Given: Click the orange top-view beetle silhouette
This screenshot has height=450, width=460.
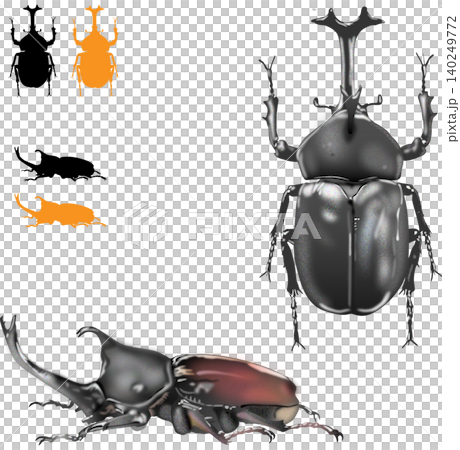Looking at the screenshot, I should pos(95,51).
